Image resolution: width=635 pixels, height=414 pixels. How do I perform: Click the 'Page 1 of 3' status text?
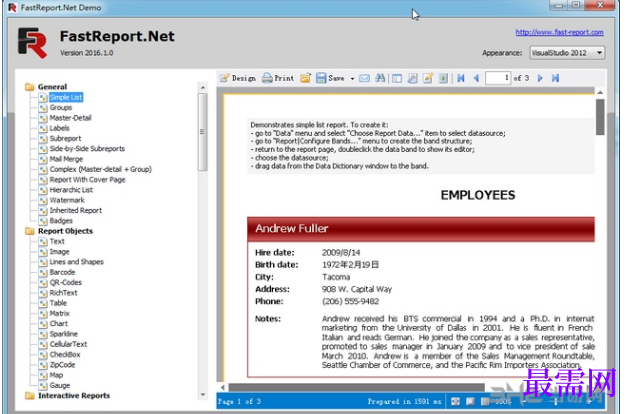click(239, 401)
